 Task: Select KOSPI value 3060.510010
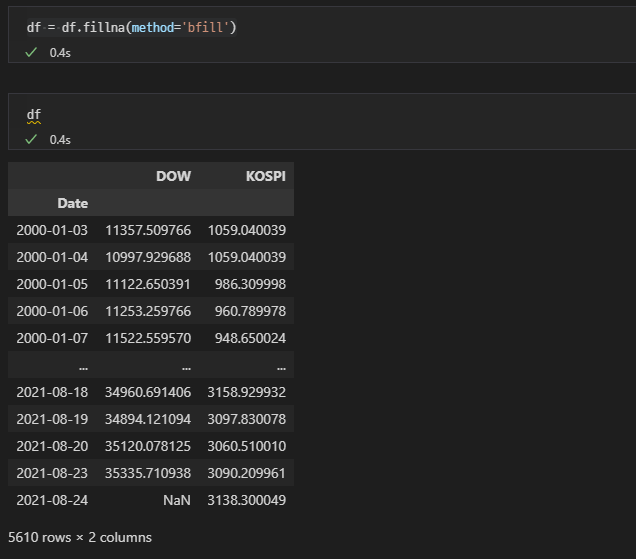[x=247, y=446]
